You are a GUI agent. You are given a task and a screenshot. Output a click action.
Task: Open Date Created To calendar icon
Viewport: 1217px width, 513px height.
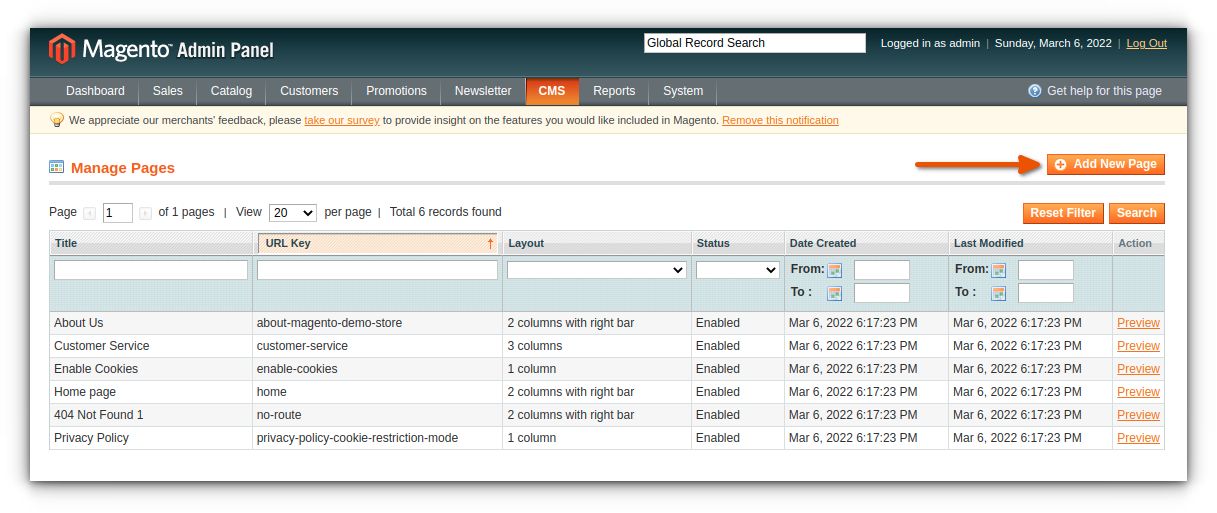(x=834, y=293)
